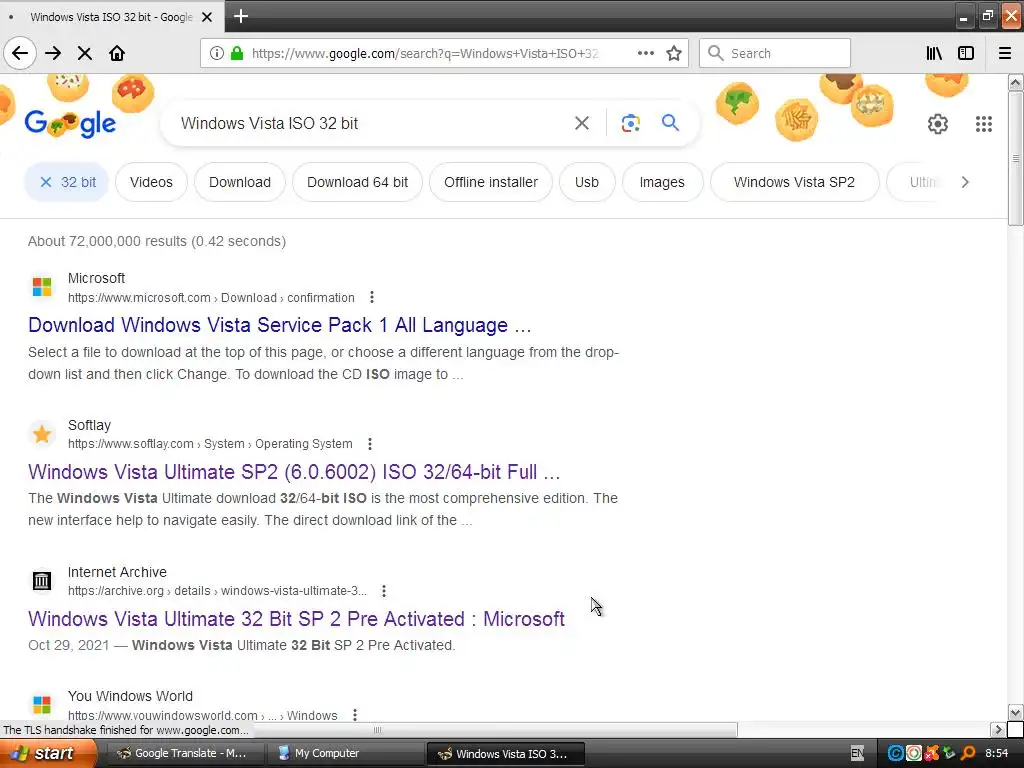
Task: Stop loading the page
Action: pyautogui.click(x=84, y=54)
